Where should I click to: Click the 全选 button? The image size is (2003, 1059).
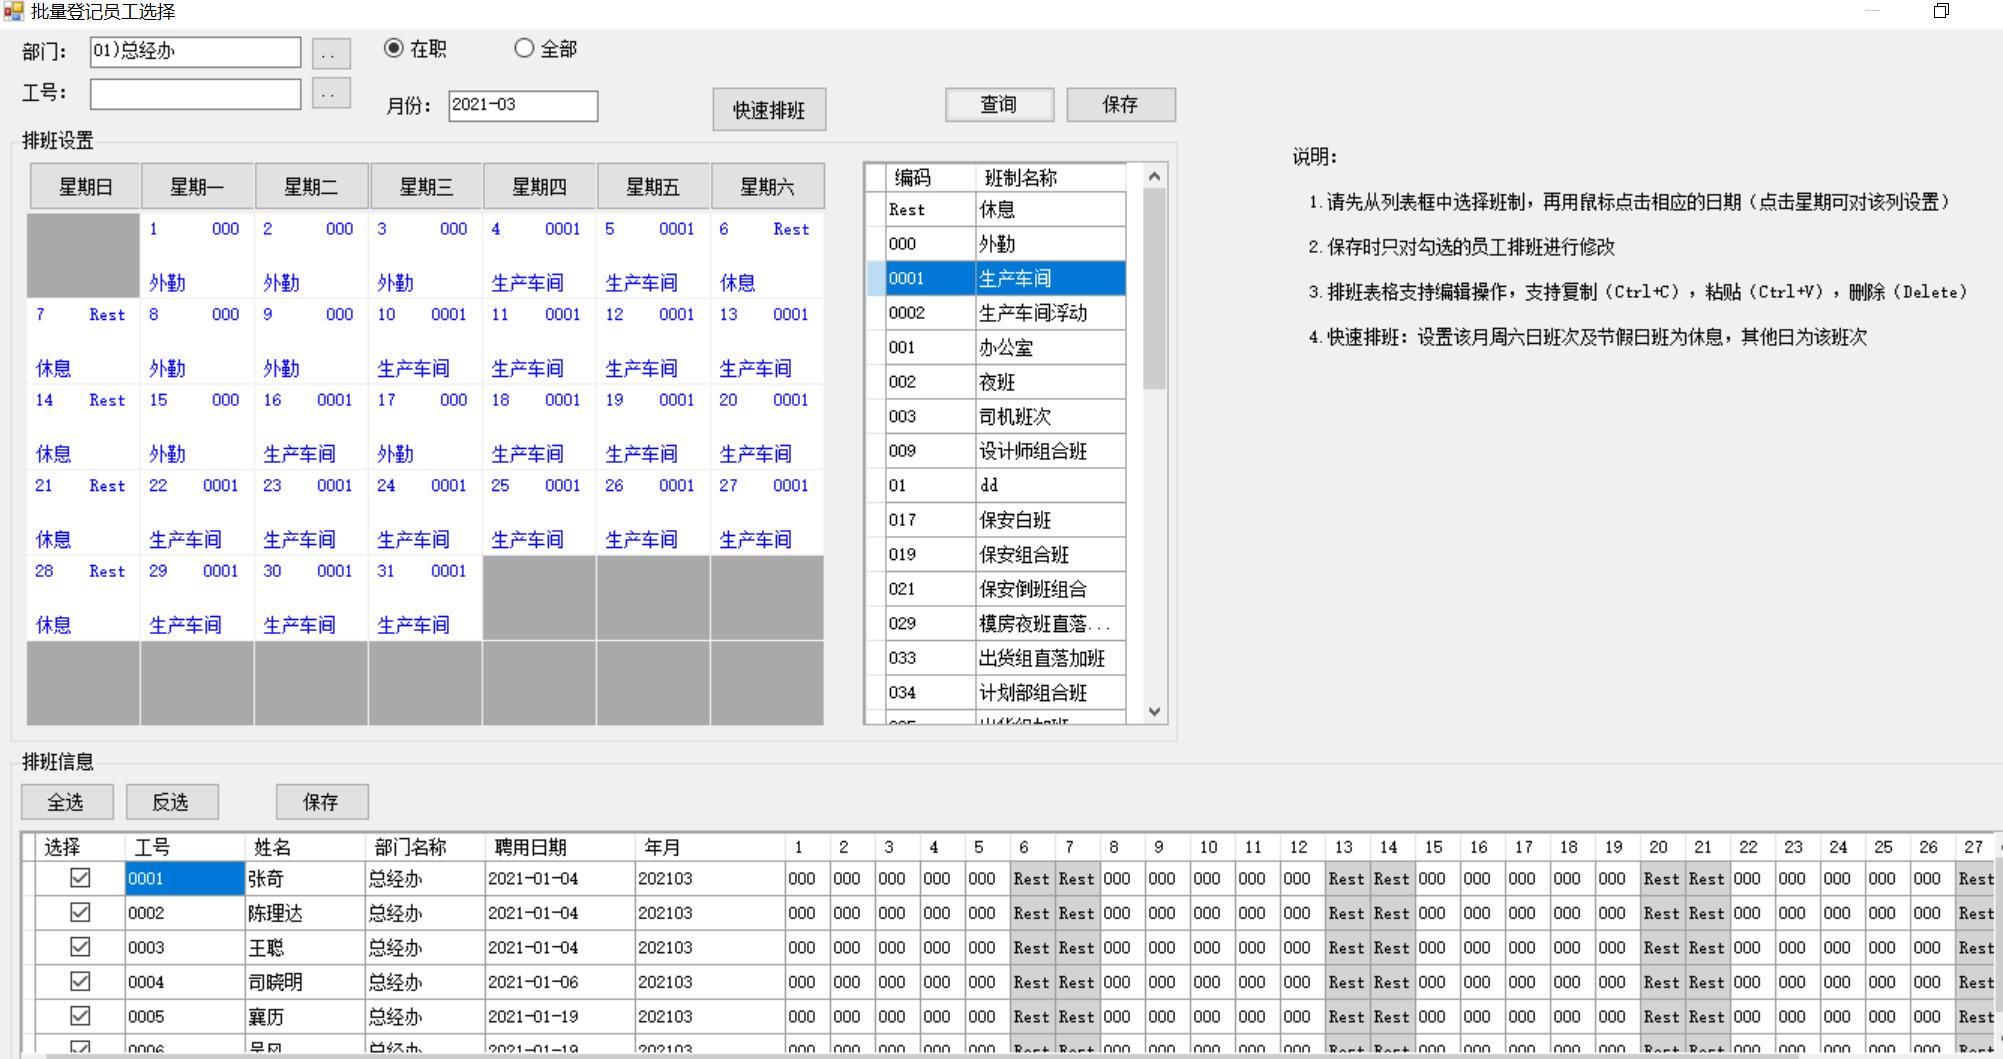pos(66,801)
